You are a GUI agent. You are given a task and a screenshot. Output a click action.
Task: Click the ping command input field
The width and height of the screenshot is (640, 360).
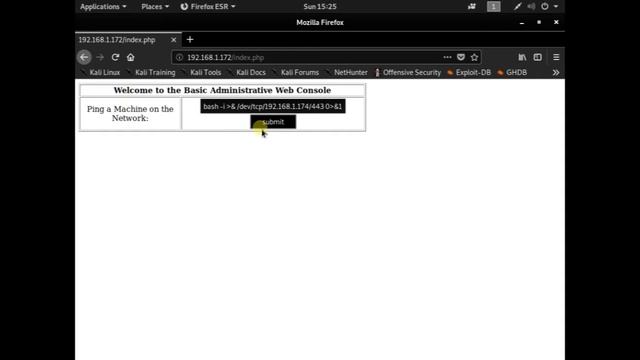tap(273, 106)
